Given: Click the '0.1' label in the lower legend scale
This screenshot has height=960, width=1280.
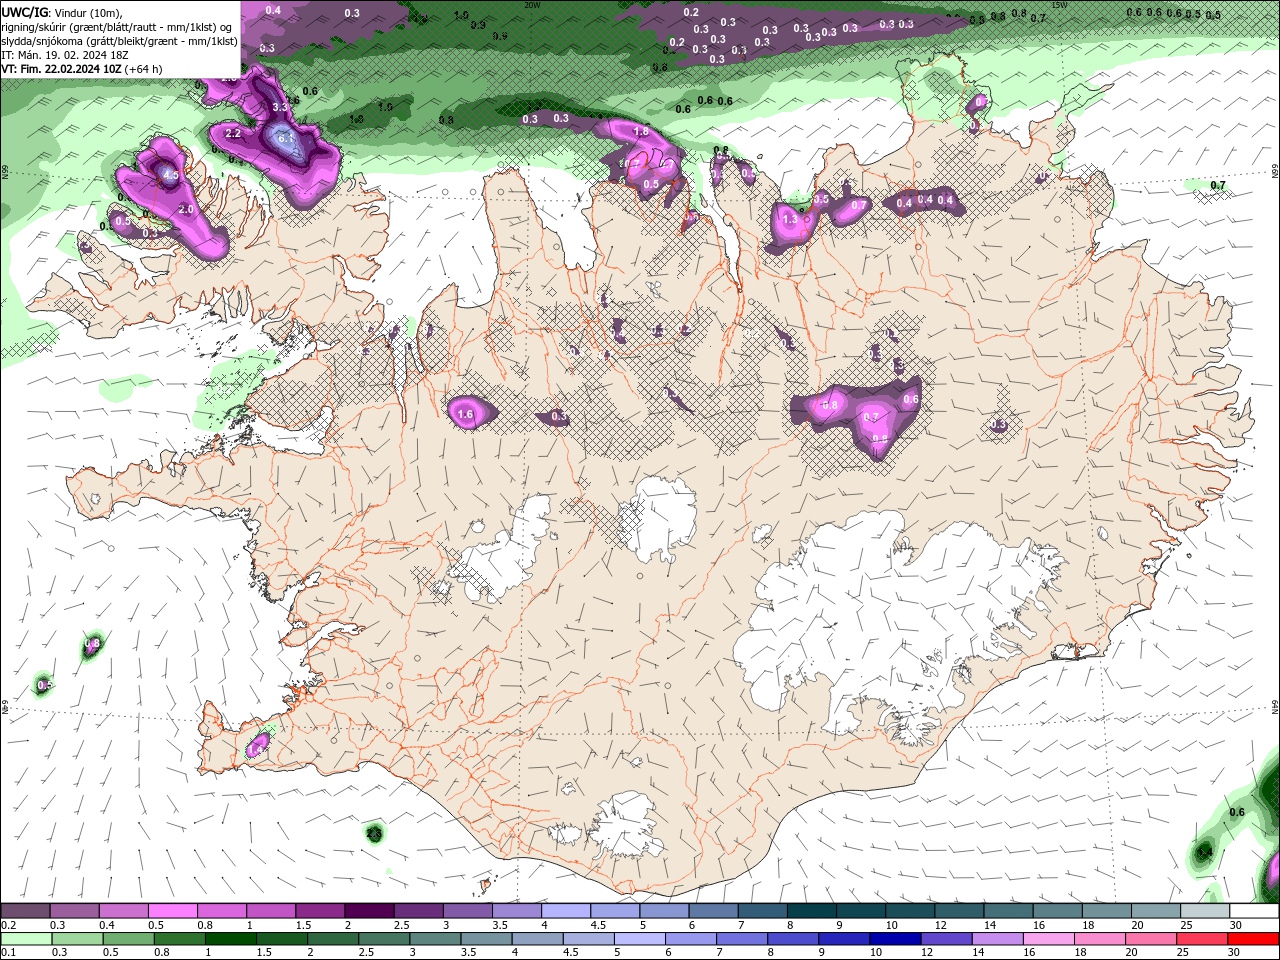Looking at the screenshot, I should 9,952.
